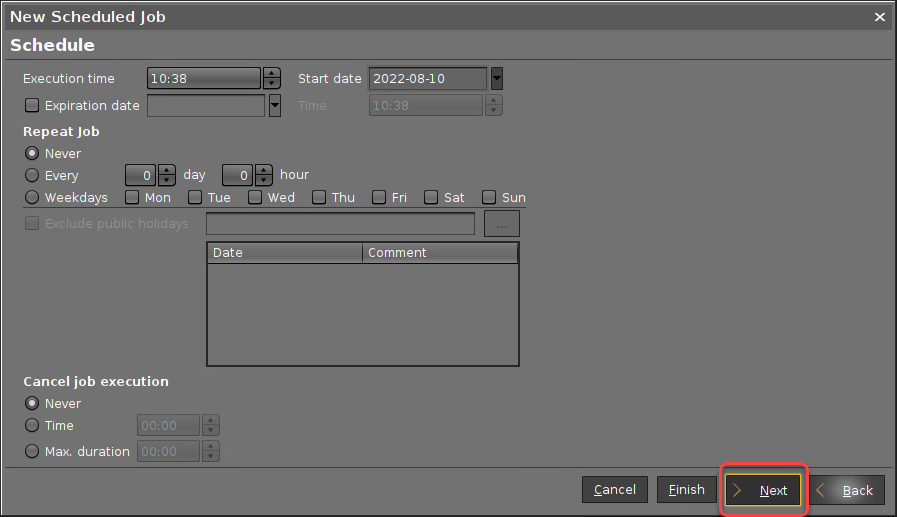Check the Mon weekday checkbox

click(132, 197)
